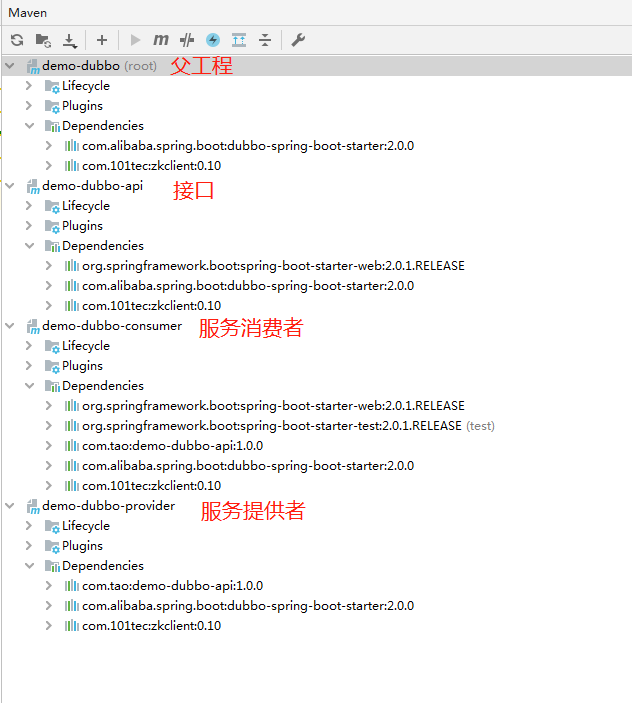Expand zkclient dependency under demo-dubbo-api

[x=49, y=306]
